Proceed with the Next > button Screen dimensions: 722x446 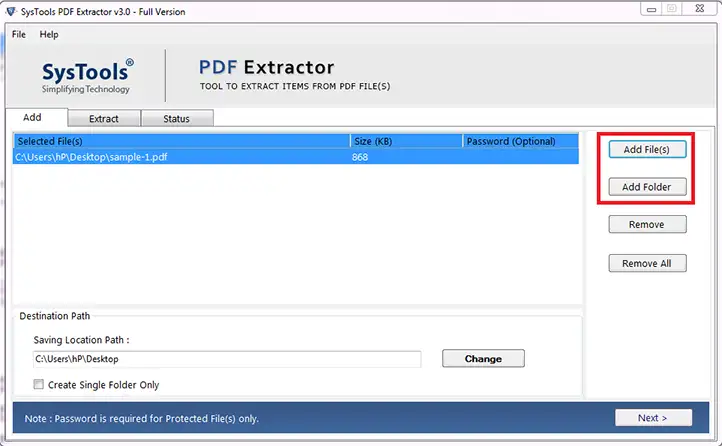click(653, 418)
